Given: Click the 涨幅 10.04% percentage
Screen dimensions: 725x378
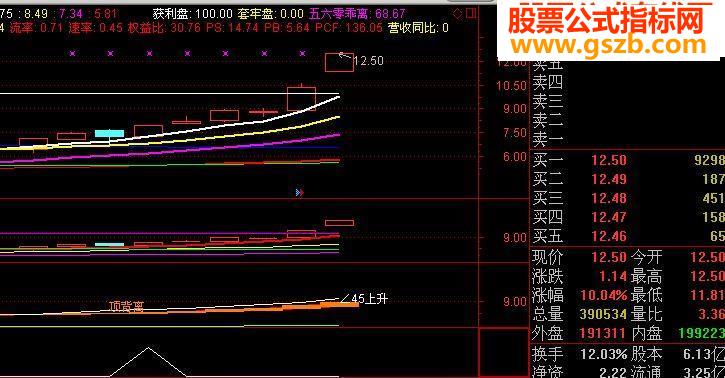Looking at the screenshot, I should click(x=604, y=295).
